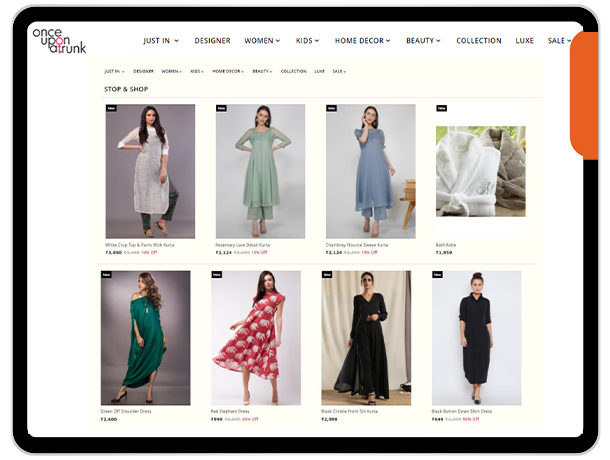Click the Once Upon a Trunk logo

59,40
